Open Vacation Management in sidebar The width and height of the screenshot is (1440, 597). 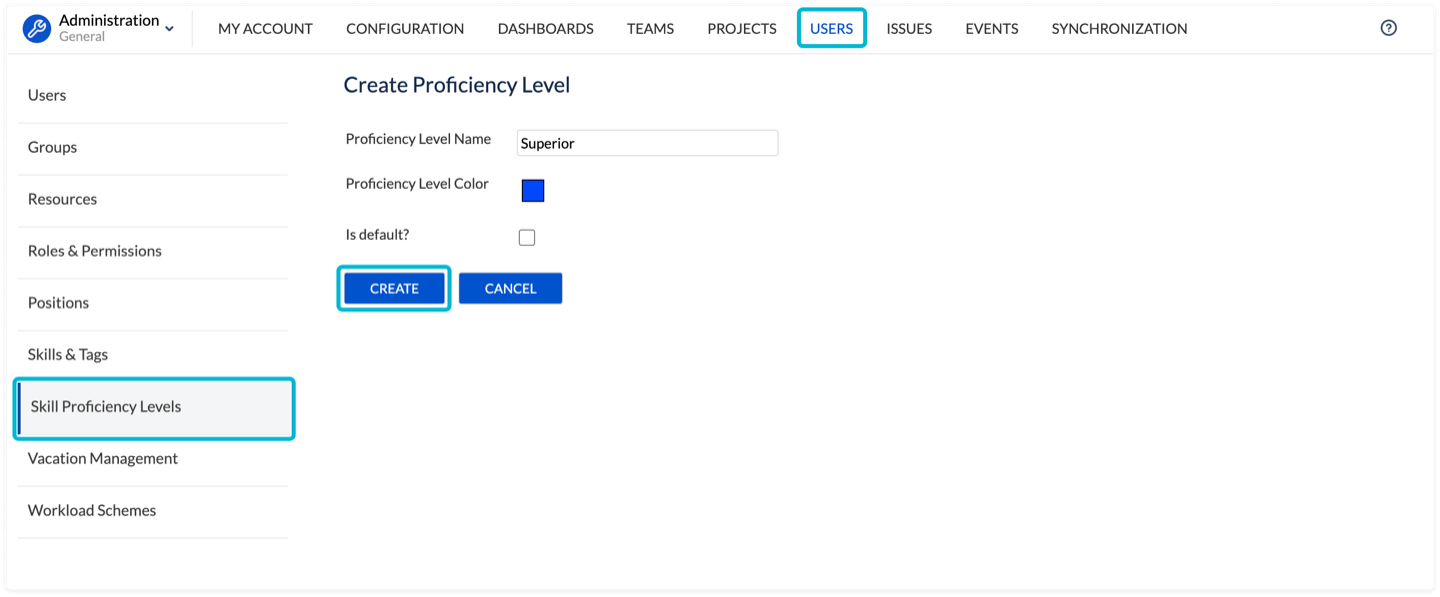(x=103, y=459)
